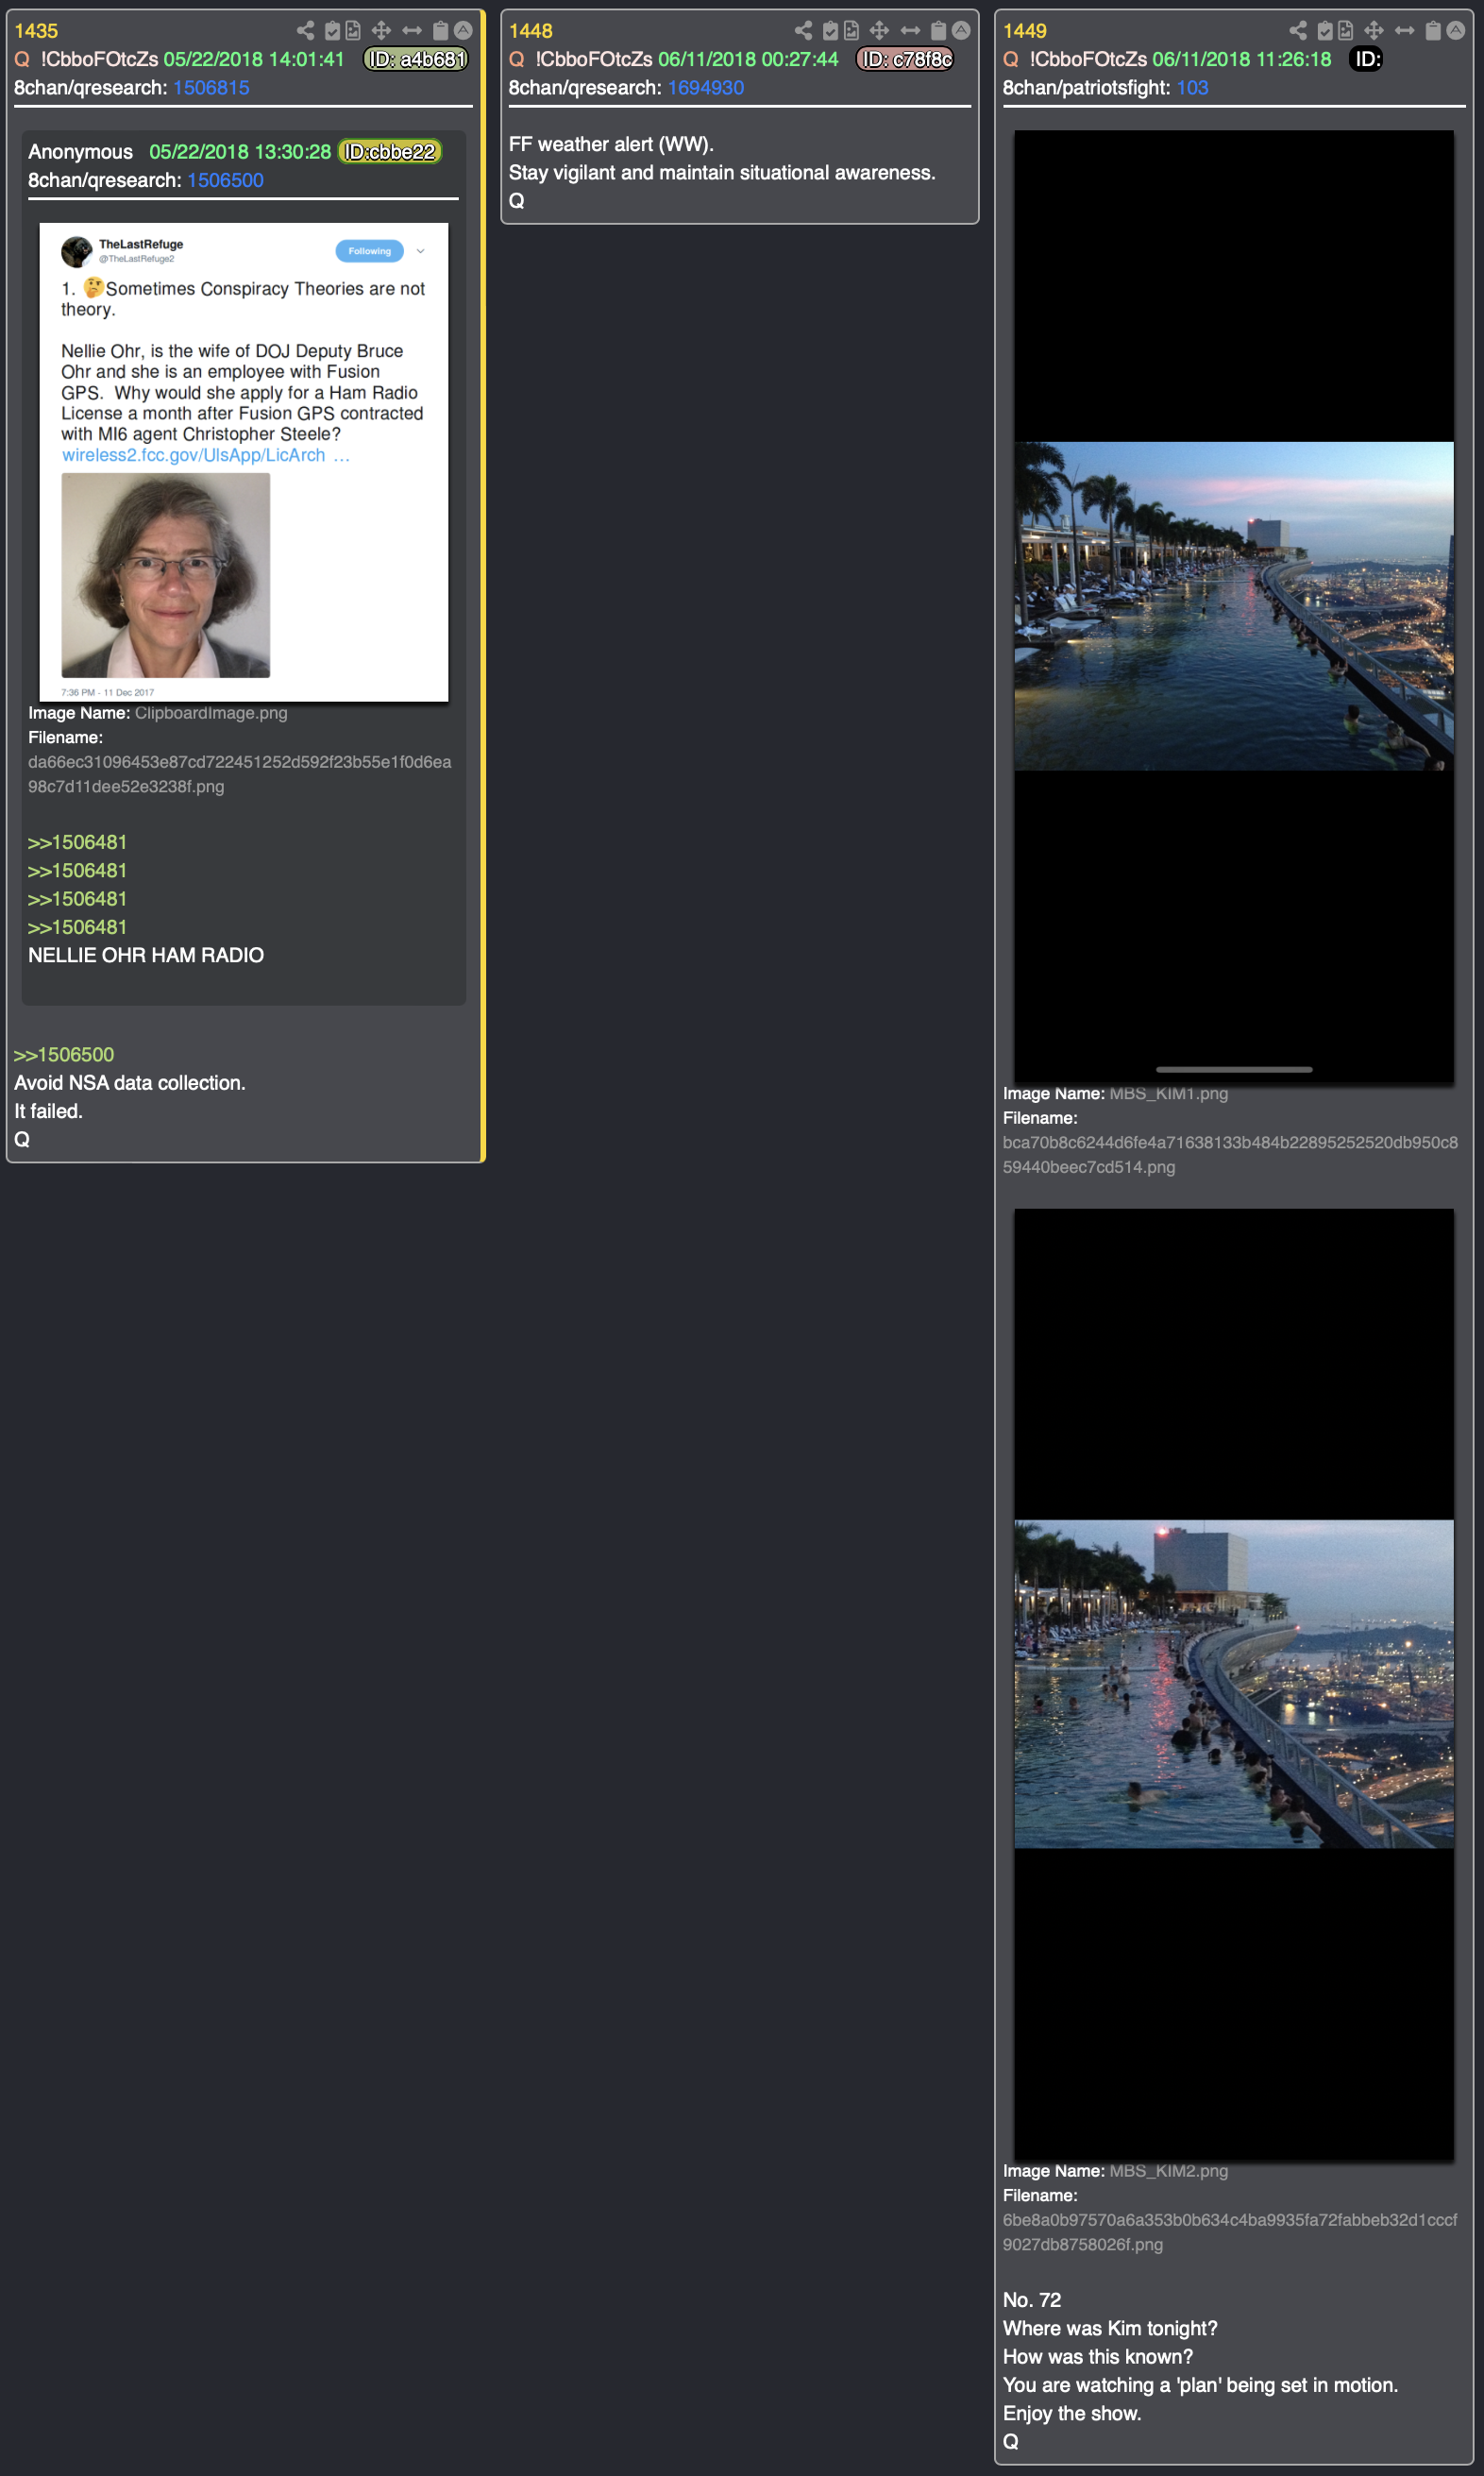Open the Anonymous post's board link 1506500
The image size is (1484, 2476).
click(x=225, y=180)
